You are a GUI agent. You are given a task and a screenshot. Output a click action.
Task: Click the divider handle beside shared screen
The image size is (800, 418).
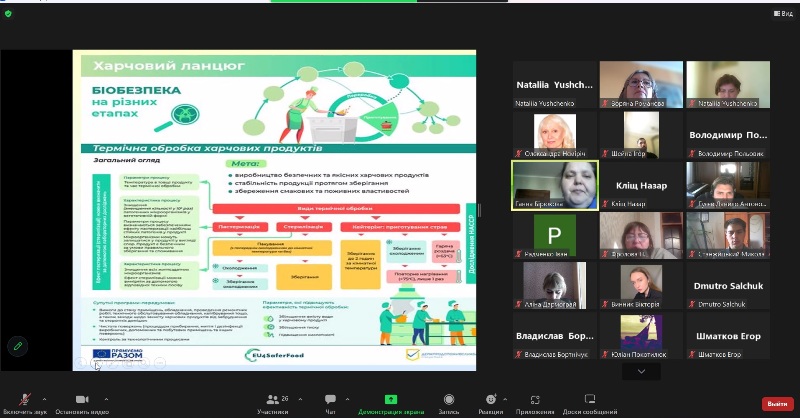click(x=479, y=210)
